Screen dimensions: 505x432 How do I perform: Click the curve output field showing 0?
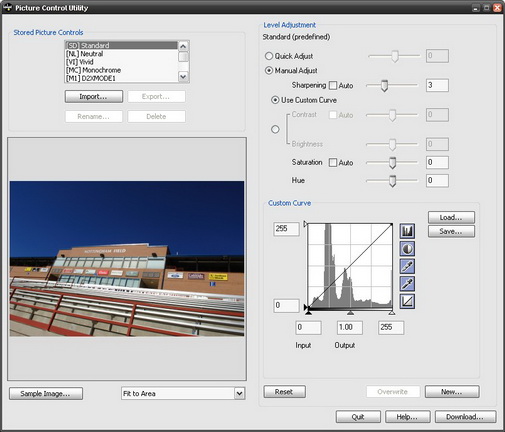pyautogui.click(x=286, y=305)
